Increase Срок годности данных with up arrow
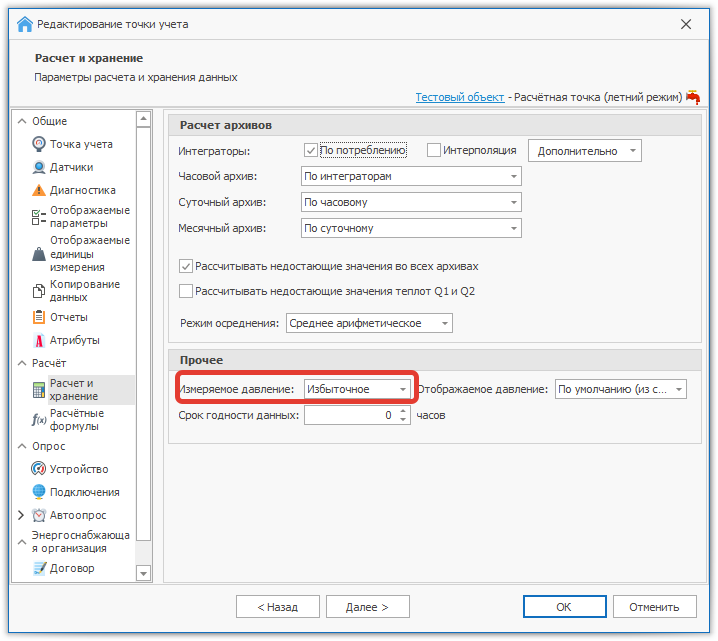The height and width of the screenshot is (641, 718). [x=403, y=410]
